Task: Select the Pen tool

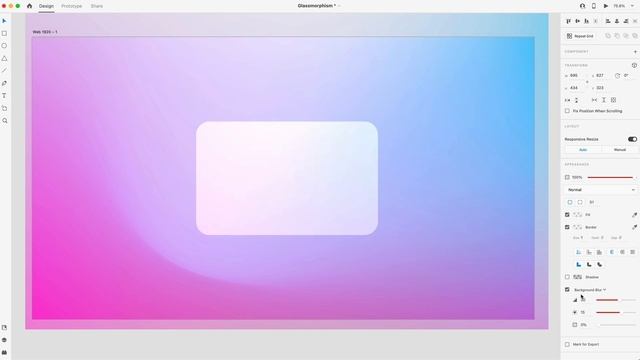Action: coord(4,83)
